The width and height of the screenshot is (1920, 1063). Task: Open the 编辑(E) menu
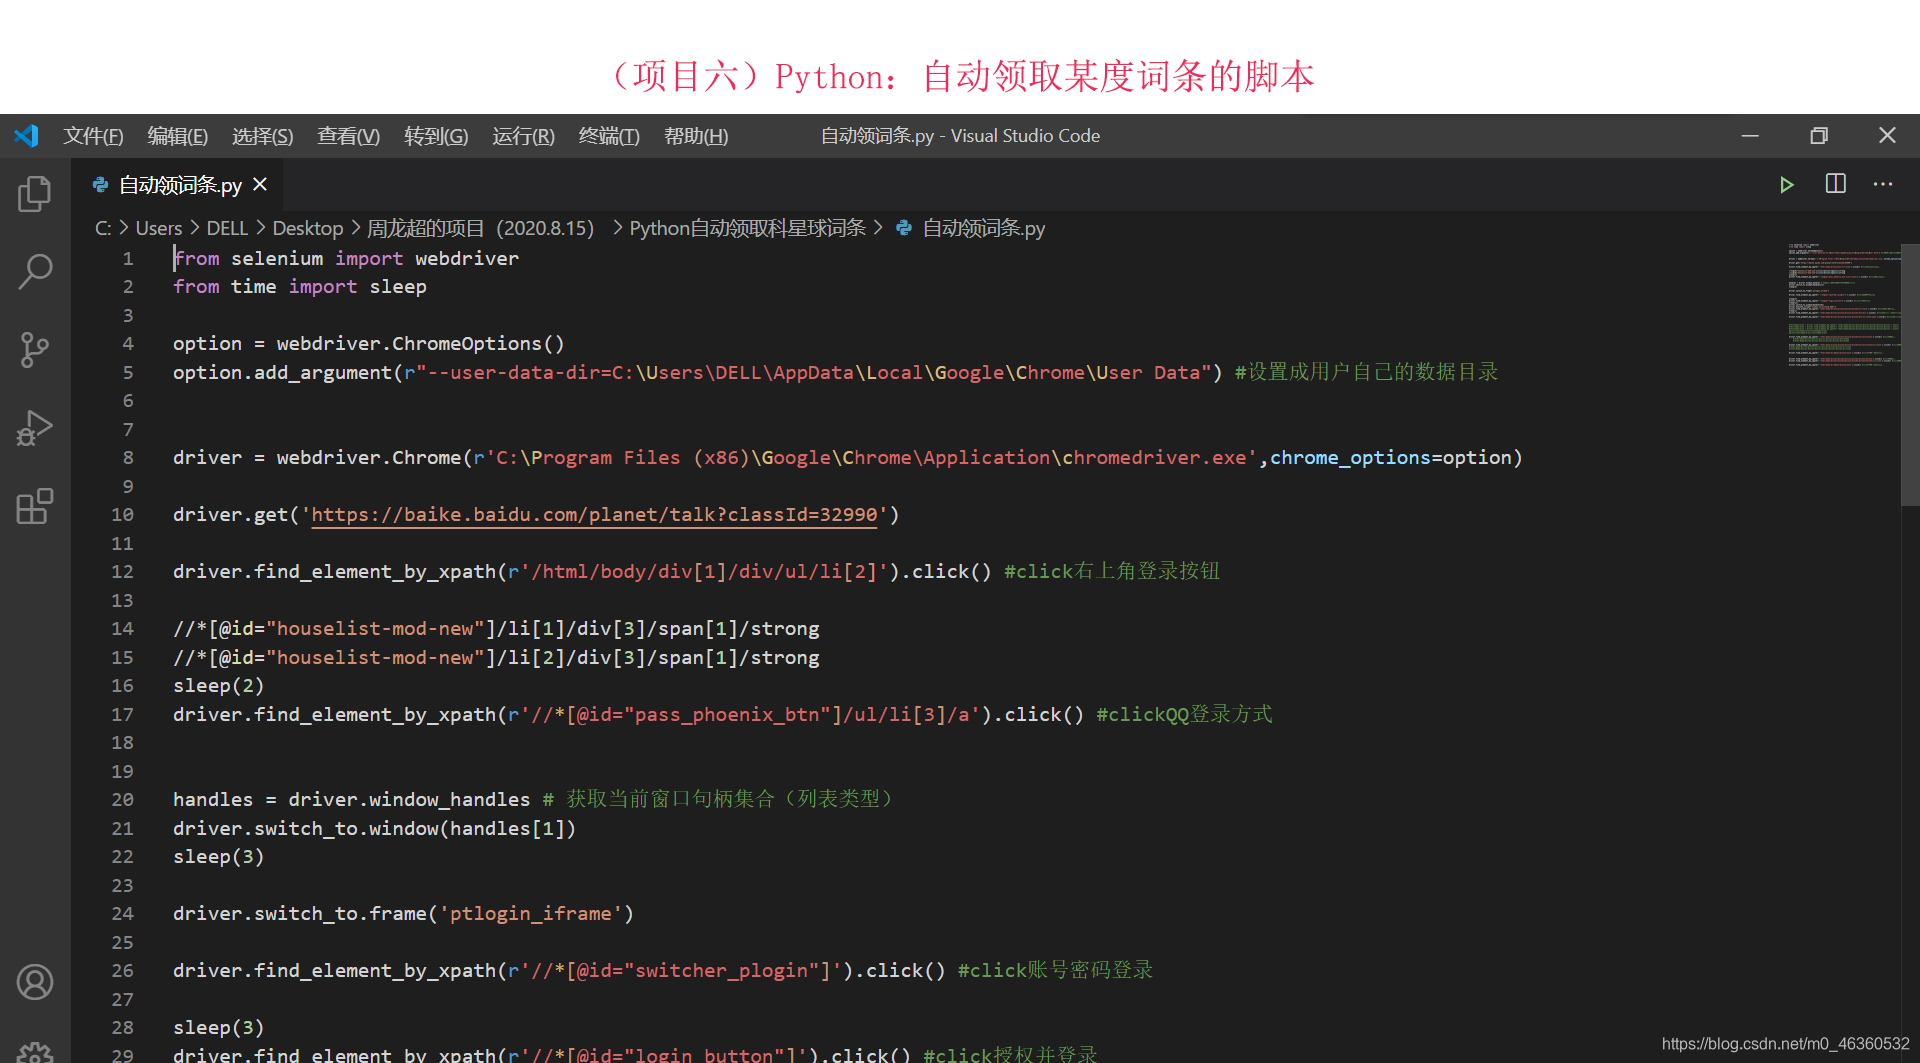click(x=178, y=136)
